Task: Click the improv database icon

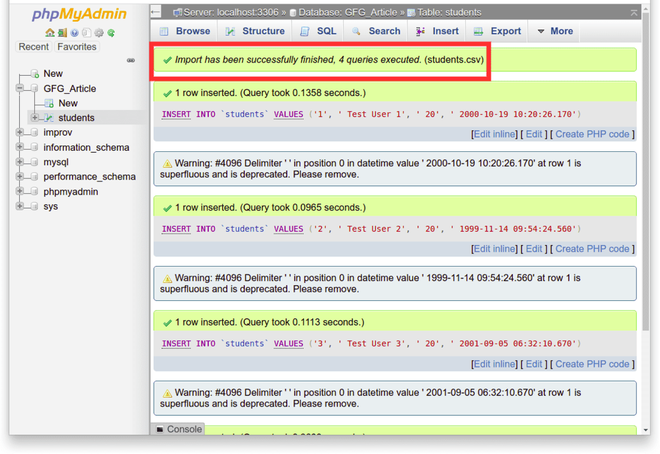Action: [35, 133]
